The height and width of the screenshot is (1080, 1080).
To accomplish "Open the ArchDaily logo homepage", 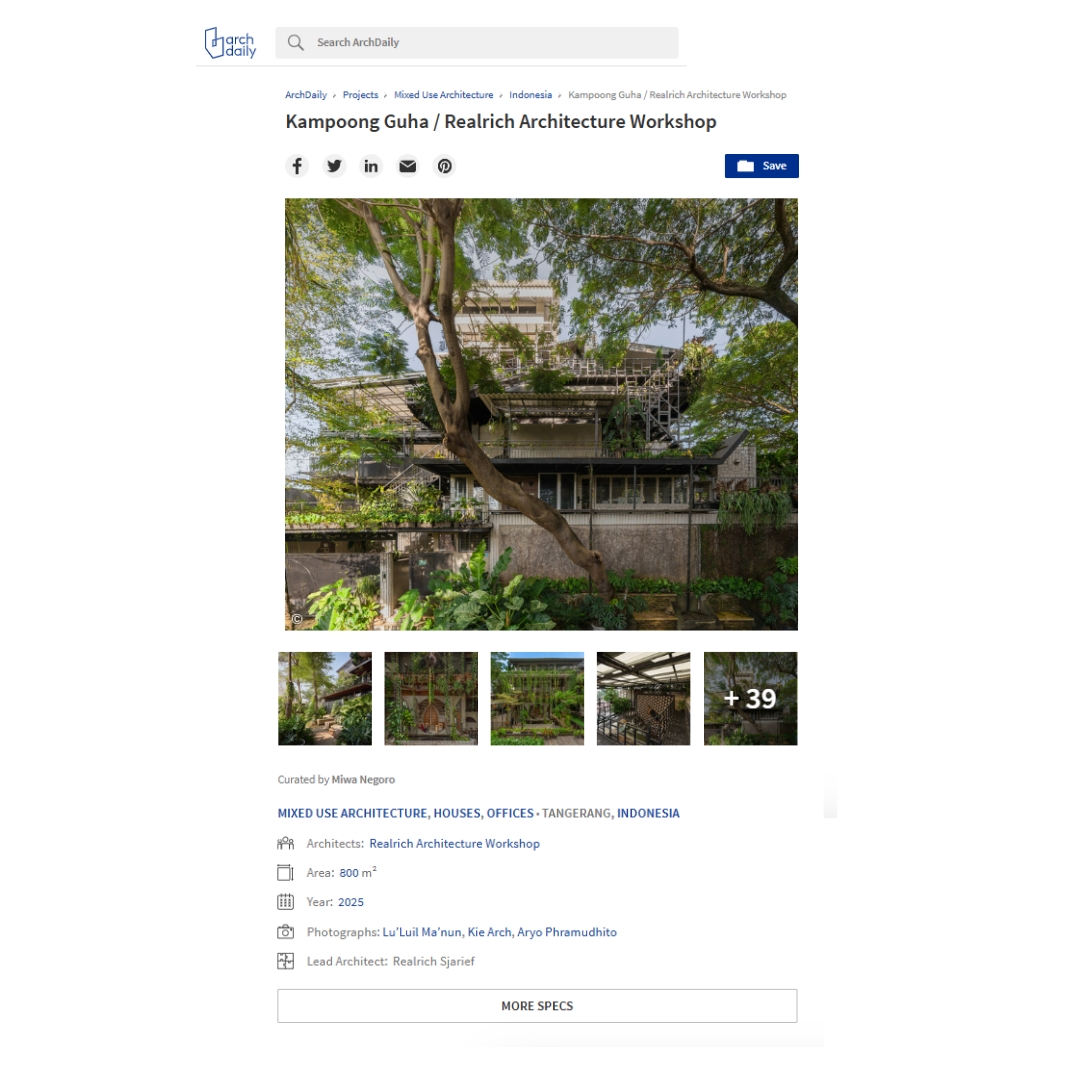I will (x=230, y=43).
